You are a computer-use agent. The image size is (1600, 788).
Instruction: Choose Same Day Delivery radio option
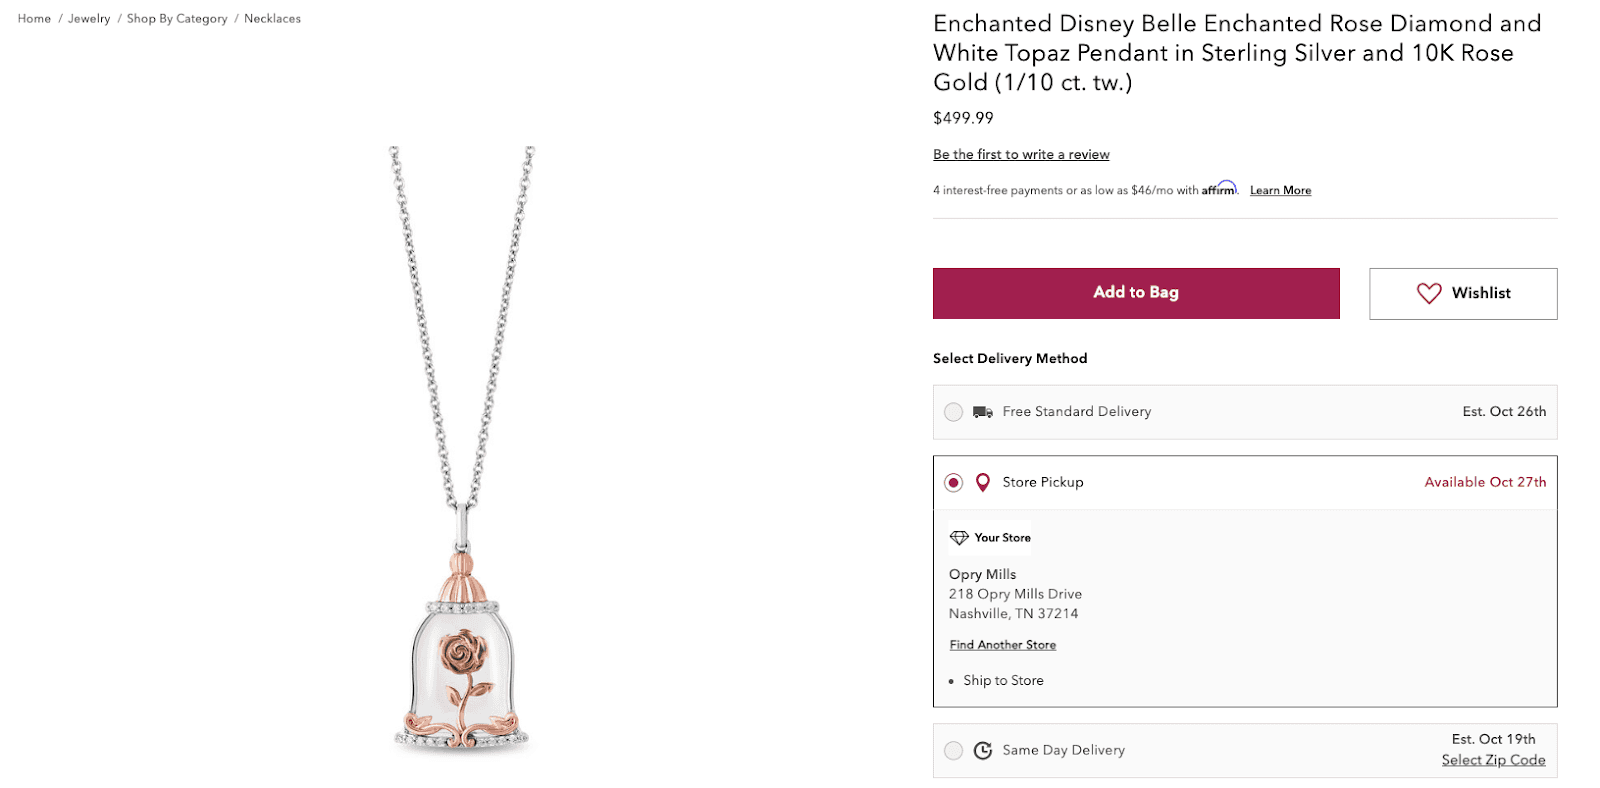(x=954, y=751)
